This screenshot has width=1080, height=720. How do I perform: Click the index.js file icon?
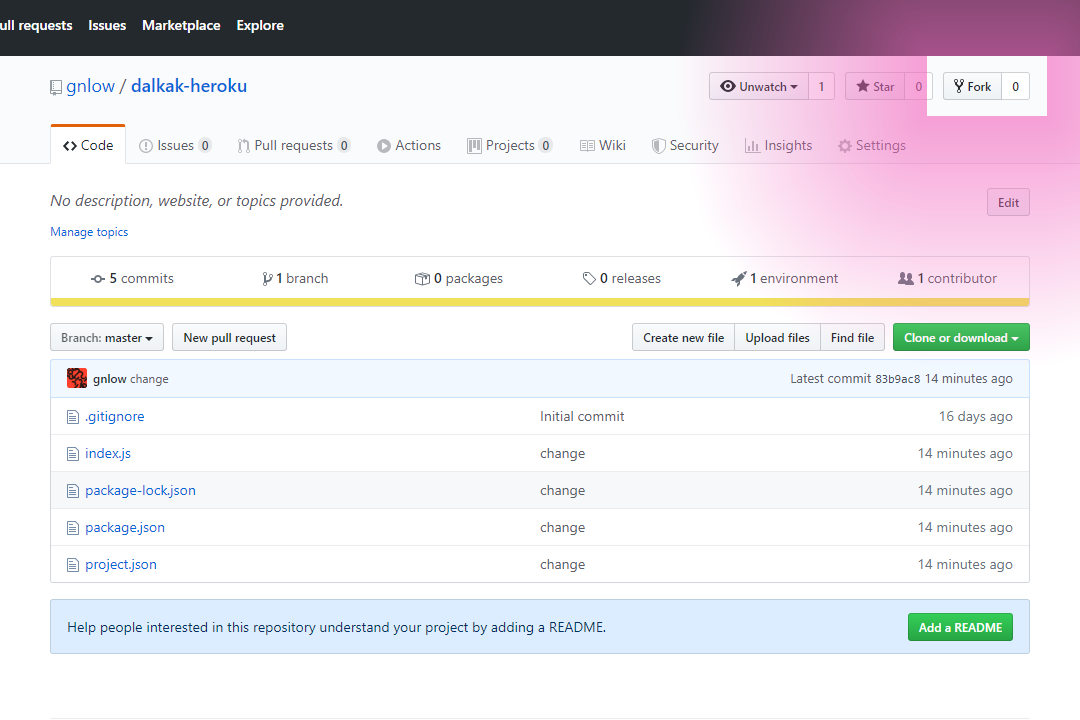tap(72, 454)
